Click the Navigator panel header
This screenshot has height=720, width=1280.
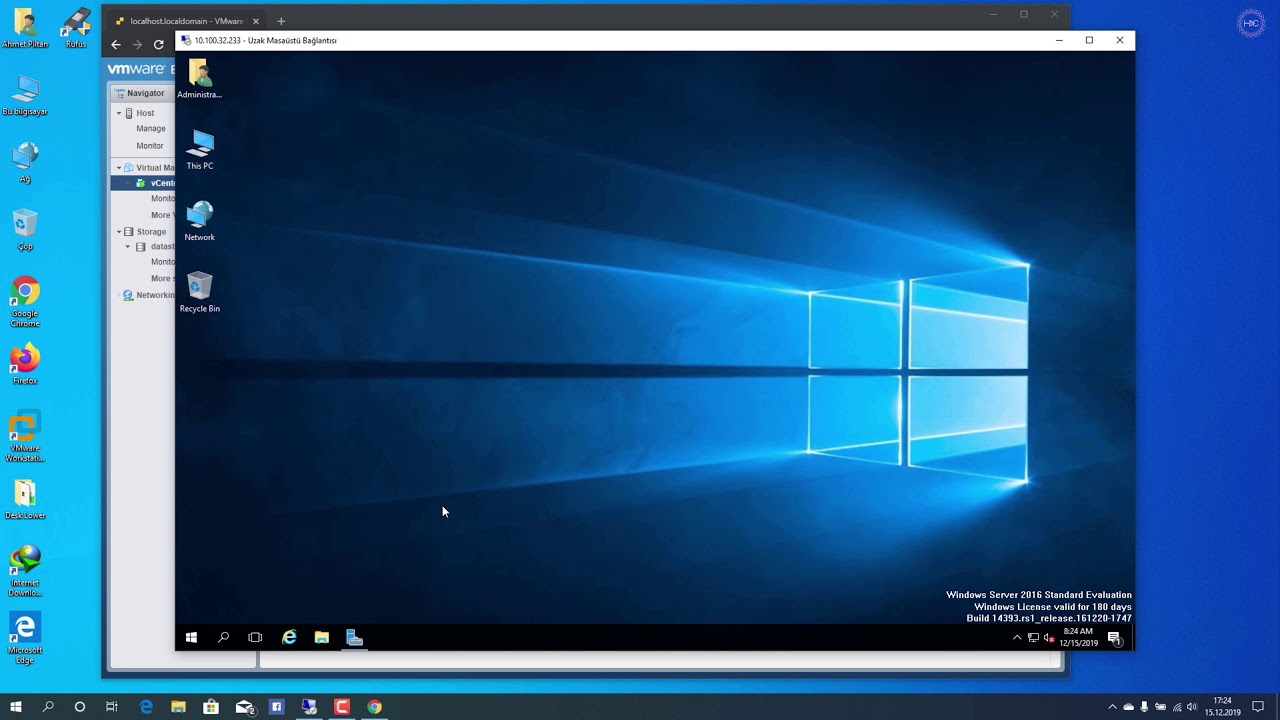(142, 93)
